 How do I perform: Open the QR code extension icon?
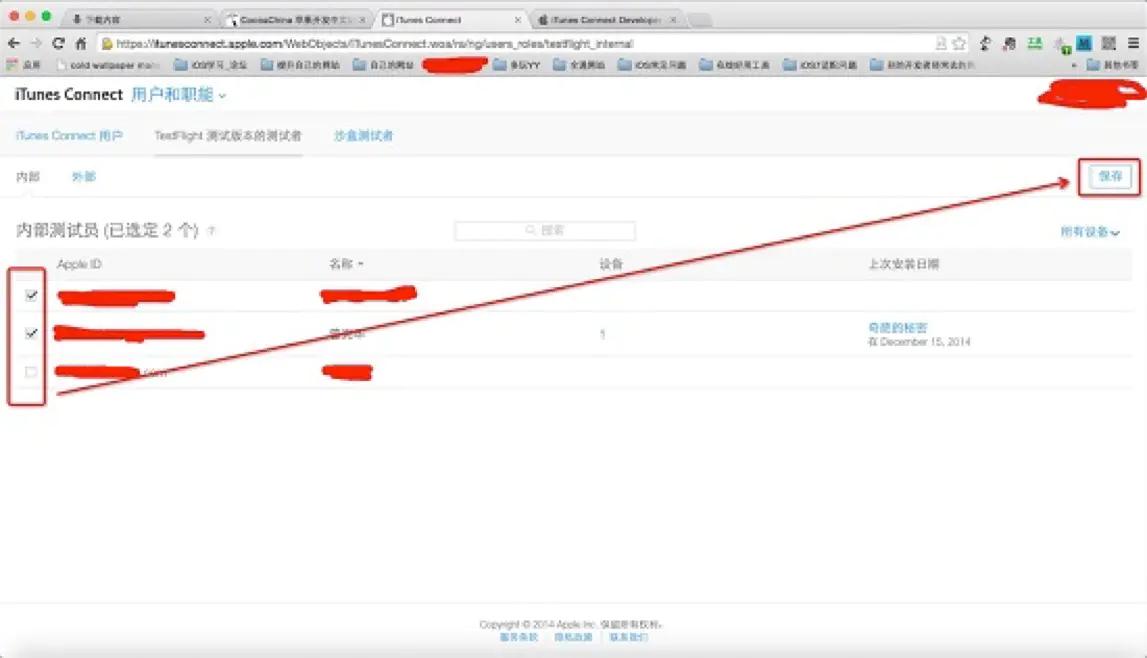1108,44
